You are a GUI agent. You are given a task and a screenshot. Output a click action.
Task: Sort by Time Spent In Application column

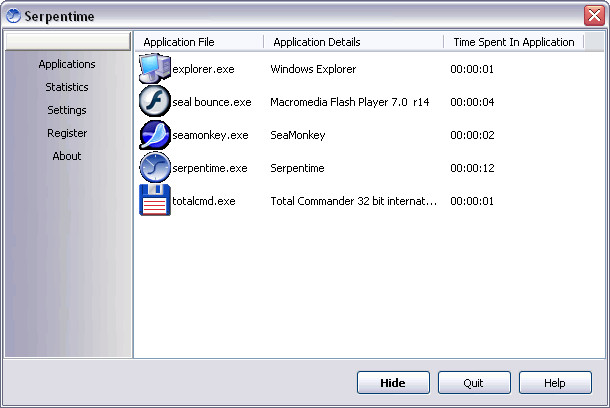[514, 42]
